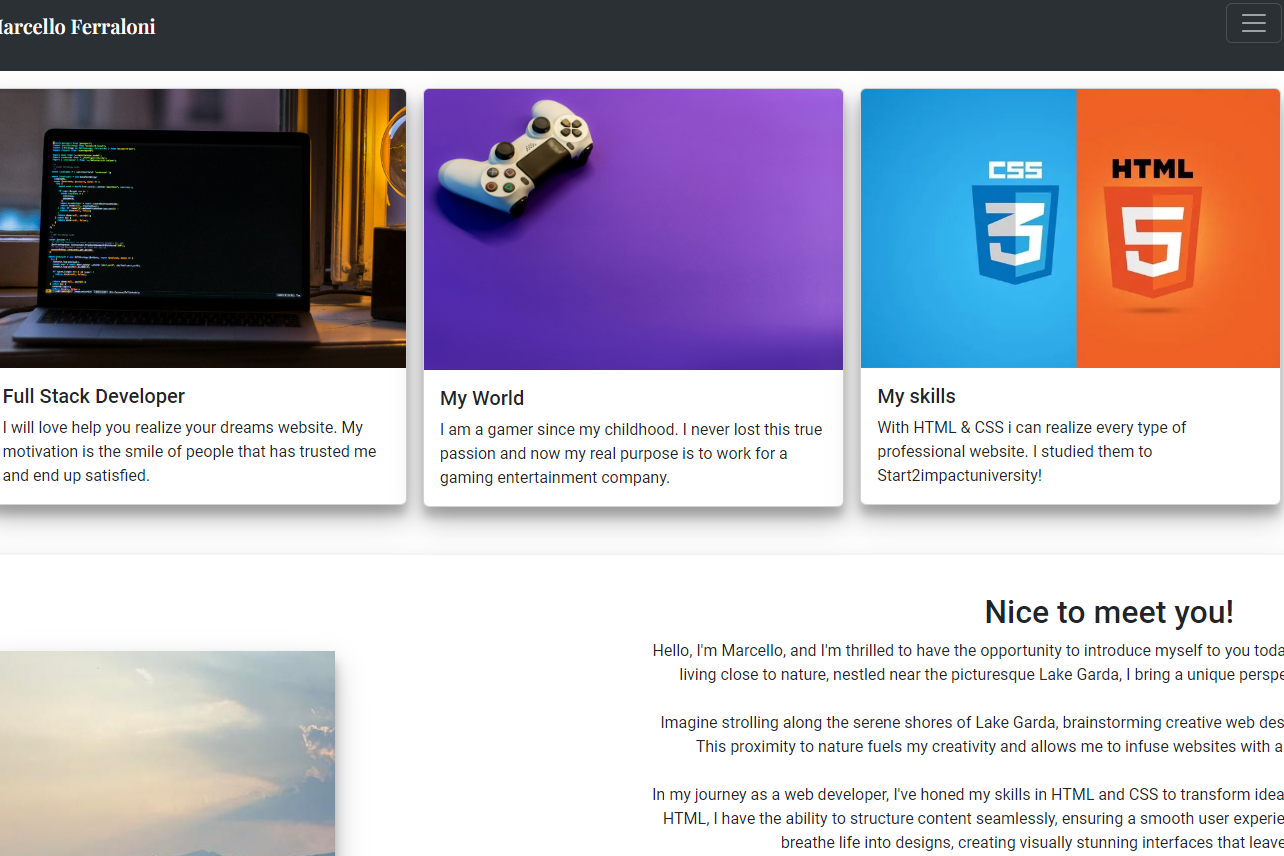1284x856 pixels.
Task: Click the CSS3 and HTML5 logos image
Action: click(1070, 228)
